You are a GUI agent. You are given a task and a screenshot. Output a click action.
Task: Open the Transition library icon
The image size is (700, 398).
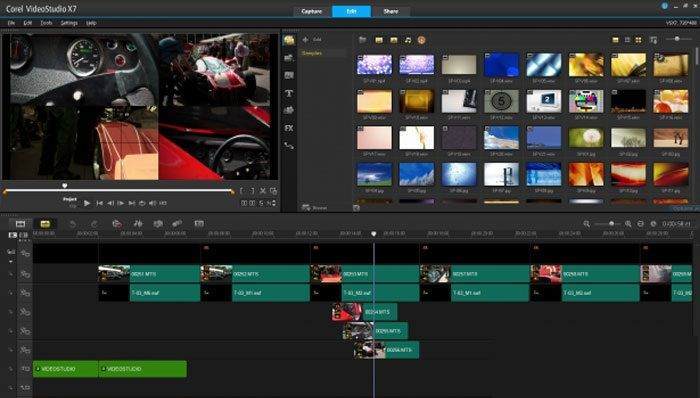pyautogui.click(x=289, y=75)
